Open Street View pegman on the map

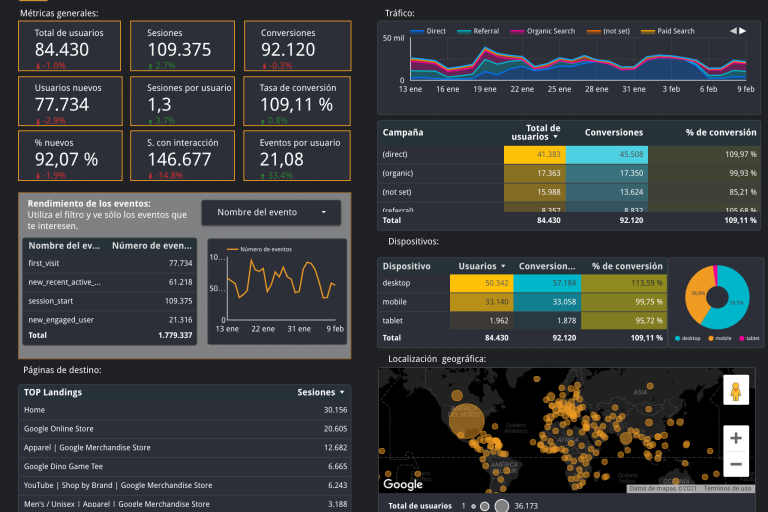click(x=736, y=391)
